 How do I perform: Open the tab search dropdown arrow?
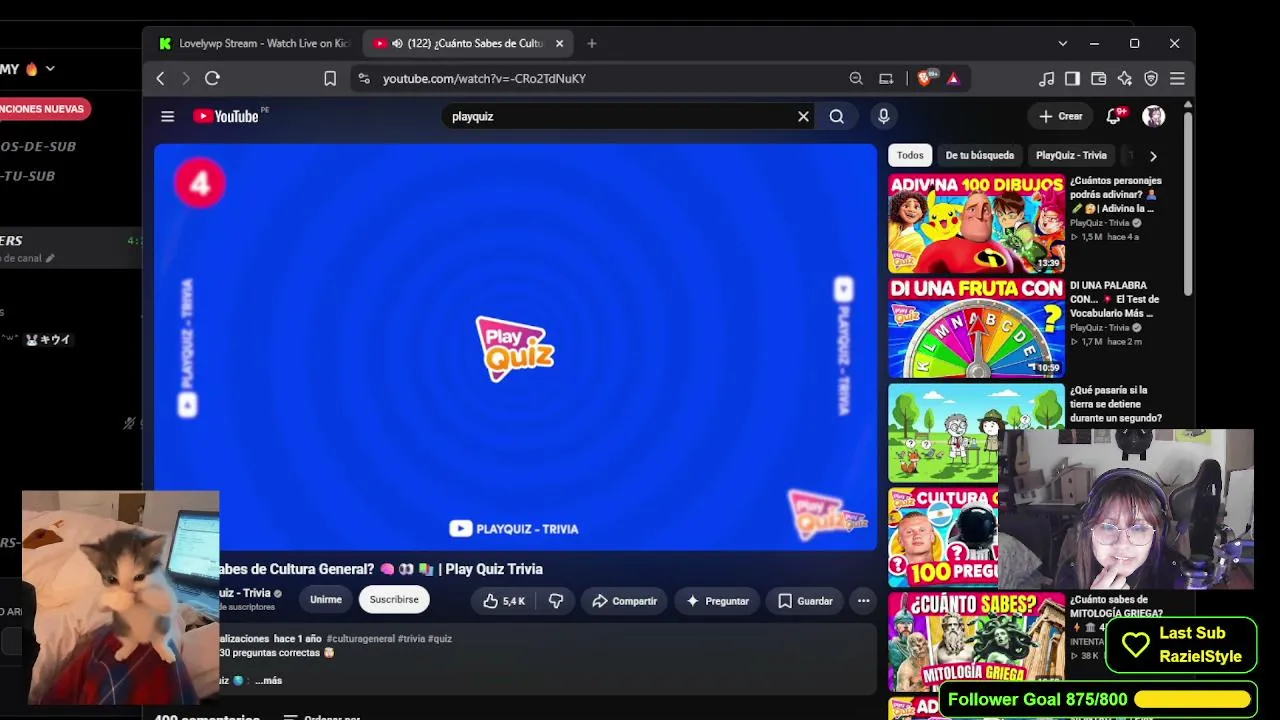[x=1062, y=43]
